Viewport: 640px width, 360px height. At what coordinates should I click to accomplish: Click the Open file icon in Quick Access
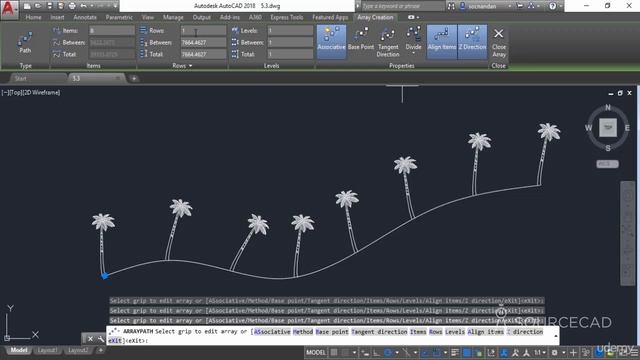point(38,6)
